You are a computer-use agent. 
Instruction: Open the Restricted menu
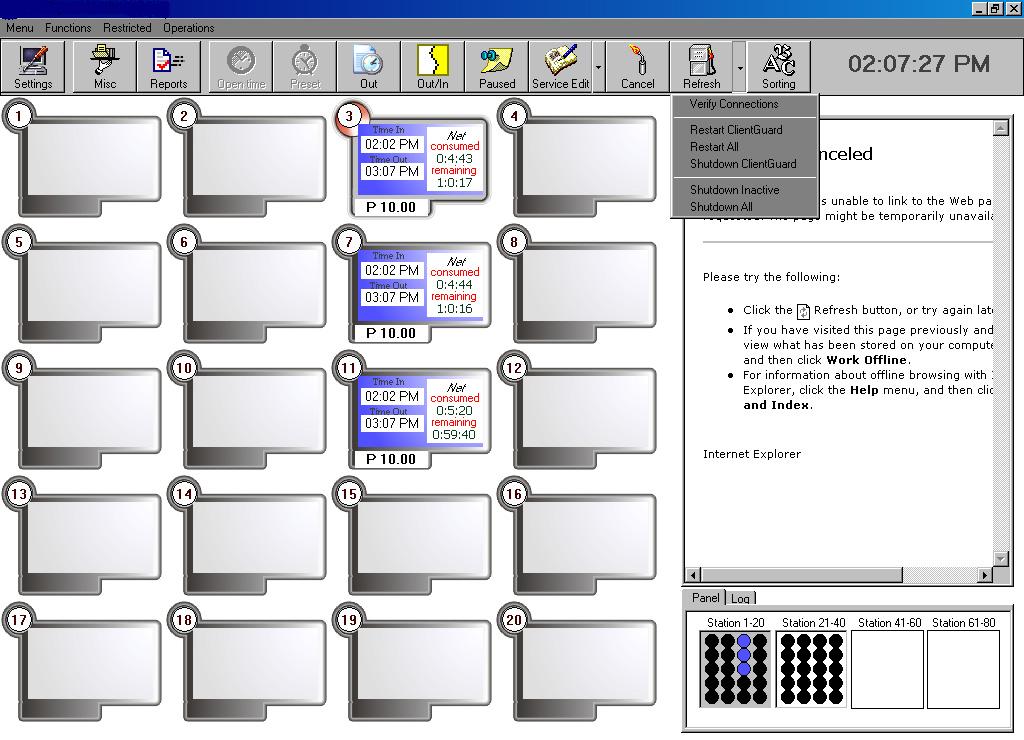pos(127,27)
